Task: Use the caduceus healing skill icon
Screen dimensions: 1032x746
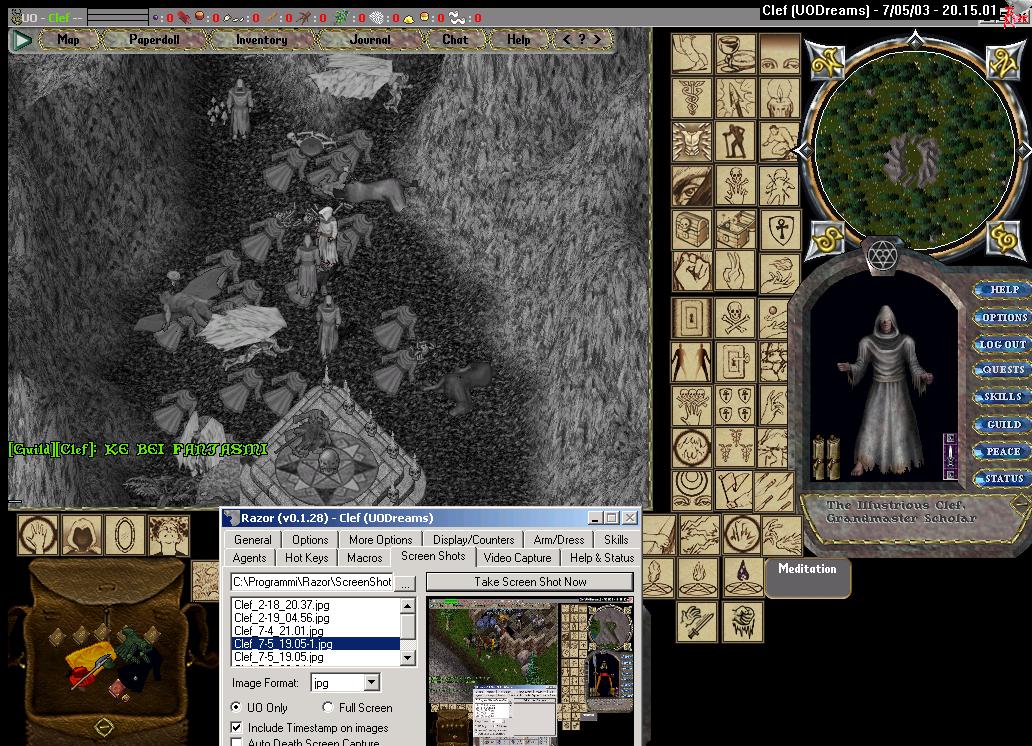Action: [691, 97]
